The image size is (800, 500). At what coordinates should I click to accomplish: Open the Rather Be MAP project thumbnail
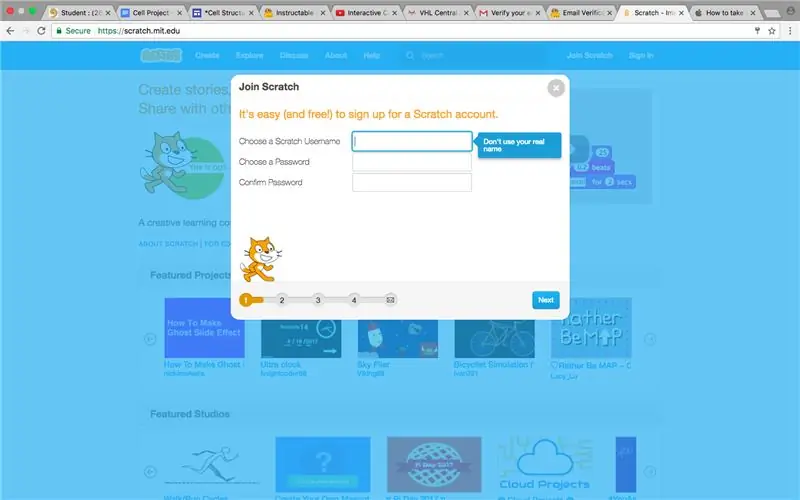(591, 328)
